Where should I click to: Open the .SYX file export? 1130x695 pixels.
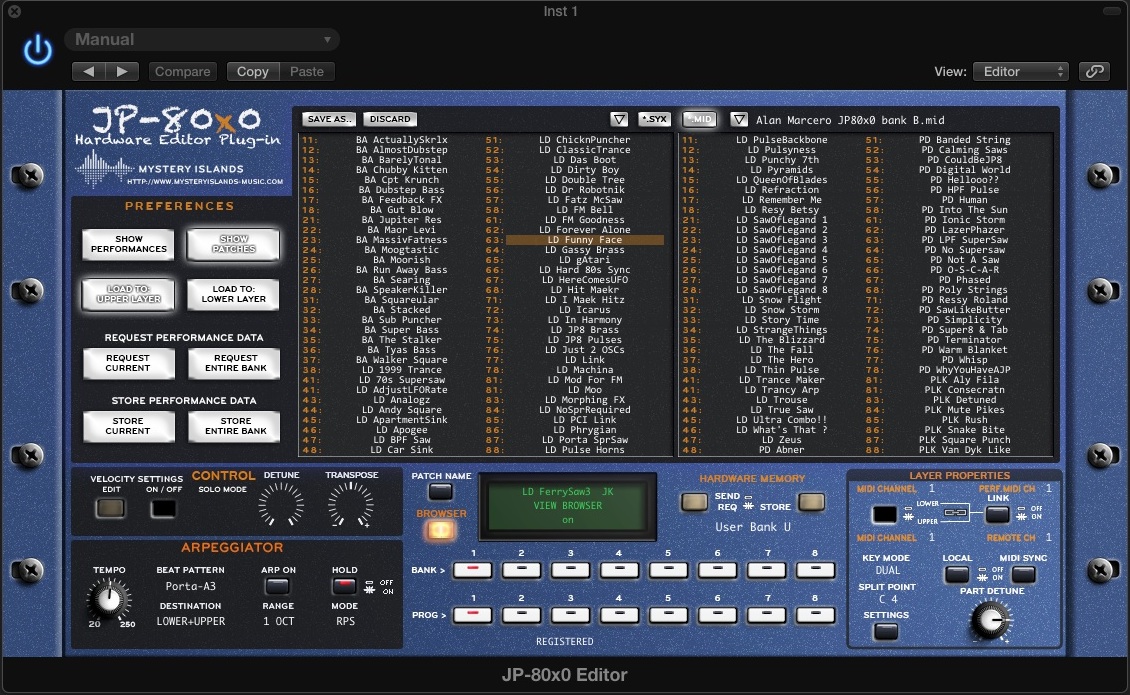click(654, 118)
